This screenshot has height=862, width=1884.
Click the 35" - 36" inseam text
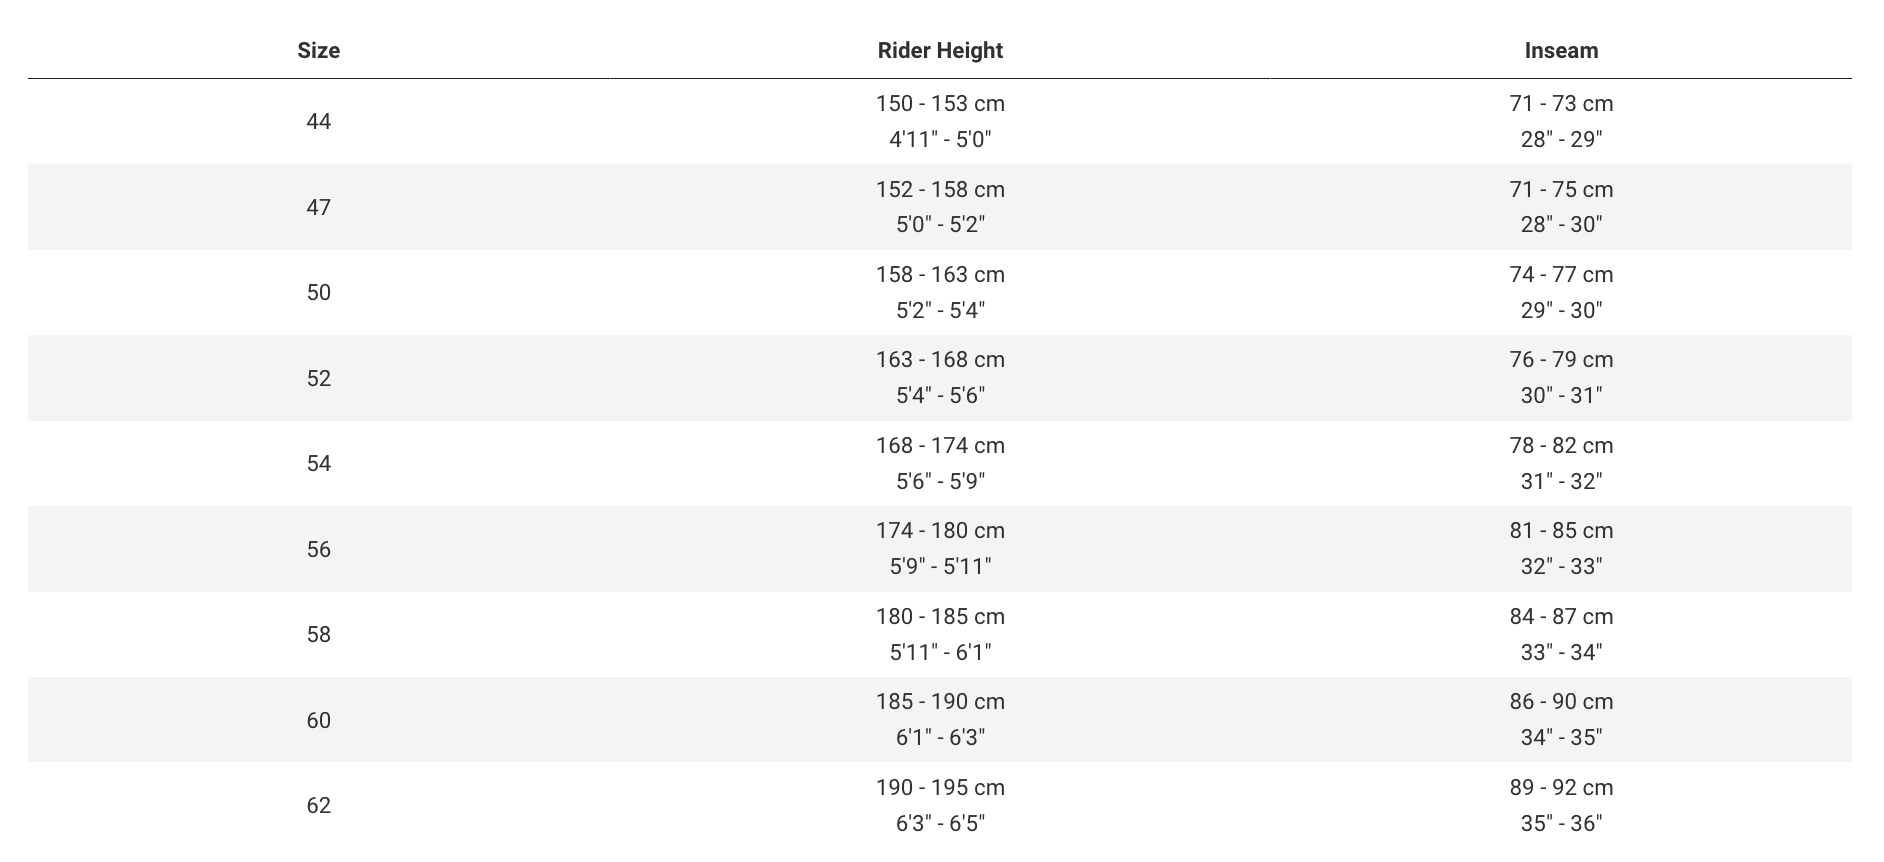(1561, 824)
